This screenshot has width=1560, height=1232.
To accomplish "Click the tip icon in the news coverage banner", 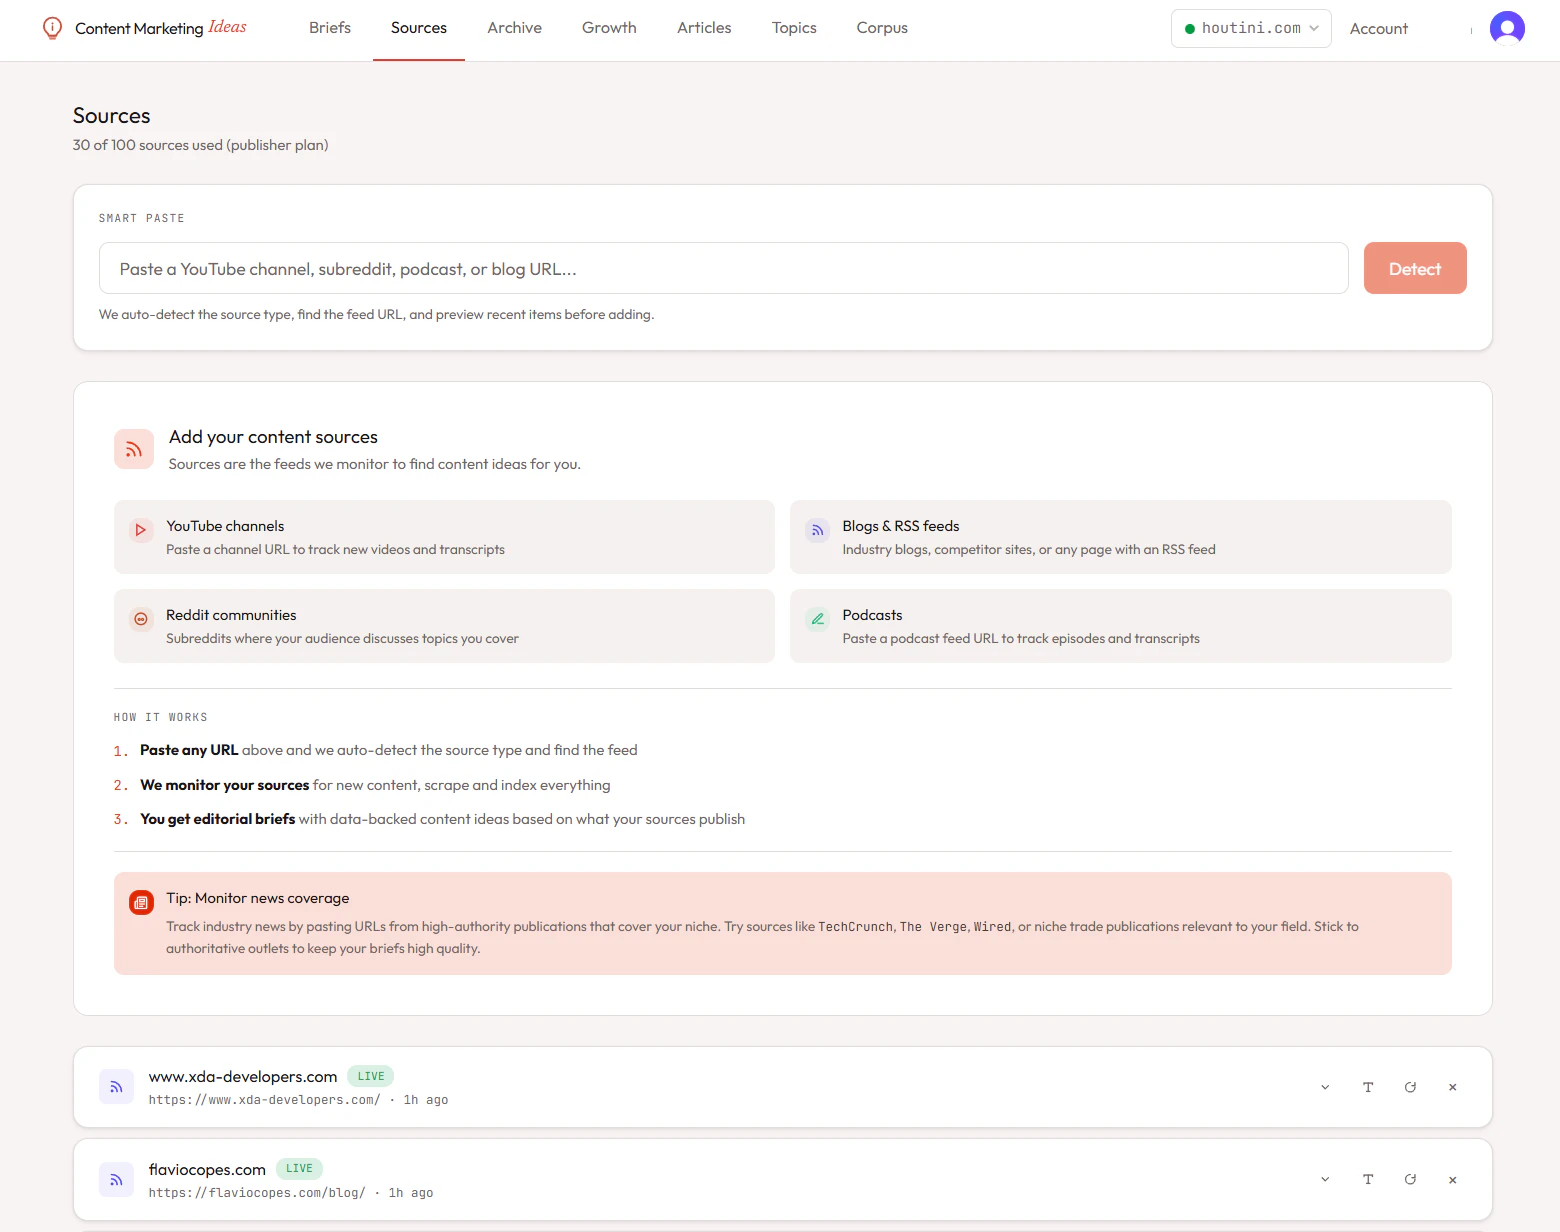I will [141, 901].
